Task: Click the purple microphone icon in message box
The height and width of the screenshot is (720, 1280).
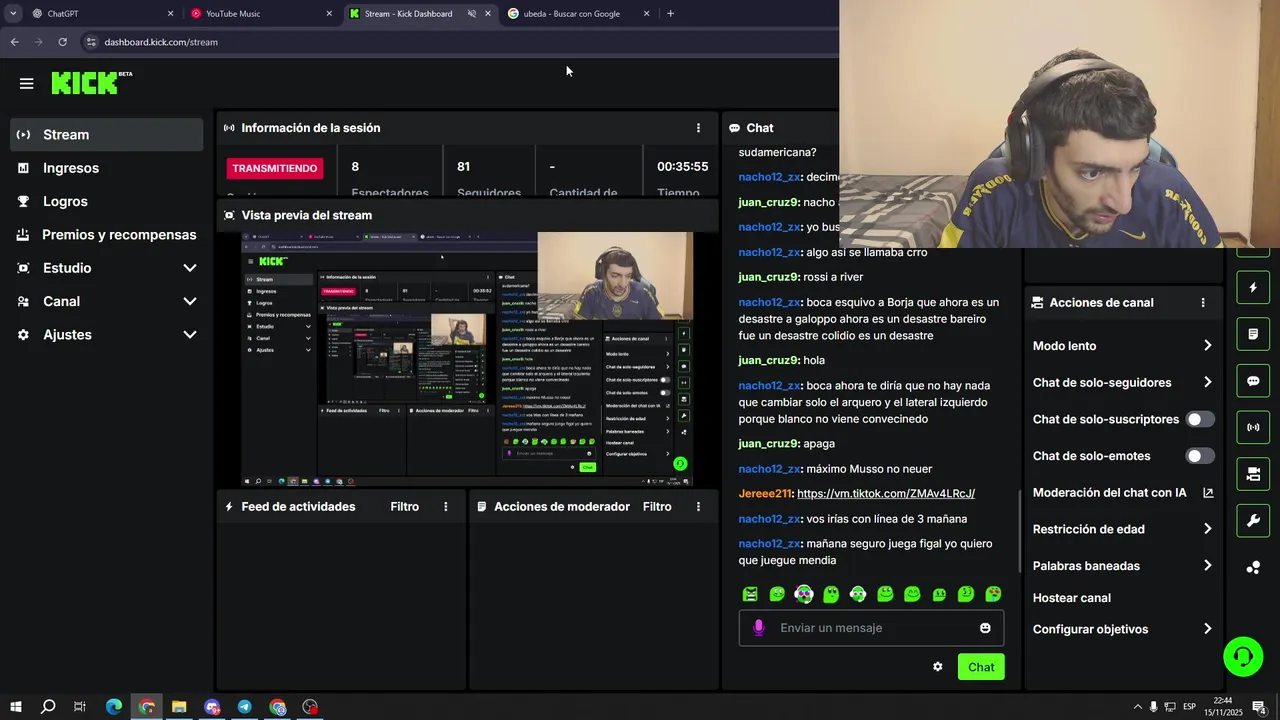Action: click(759, 628)
